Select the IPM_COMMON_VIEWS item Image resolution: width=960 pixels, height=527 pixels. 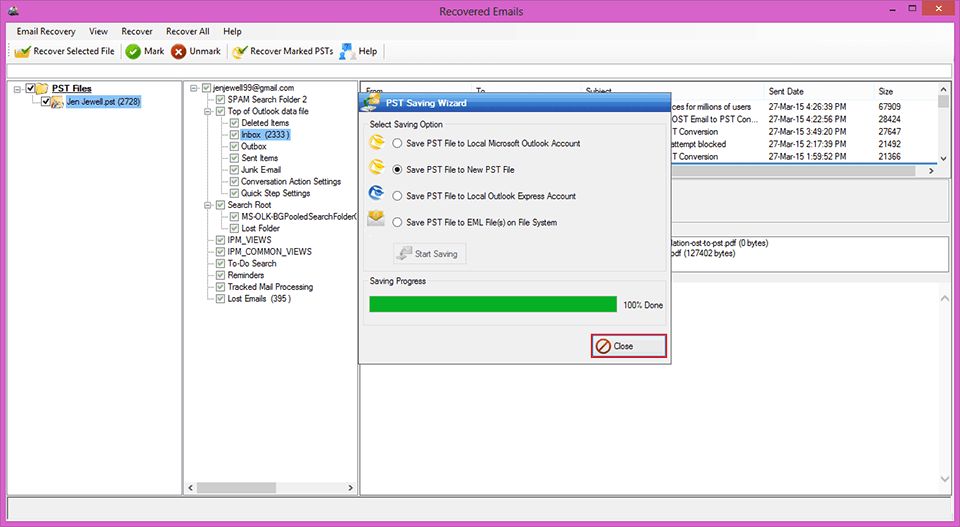click(269, 252)
